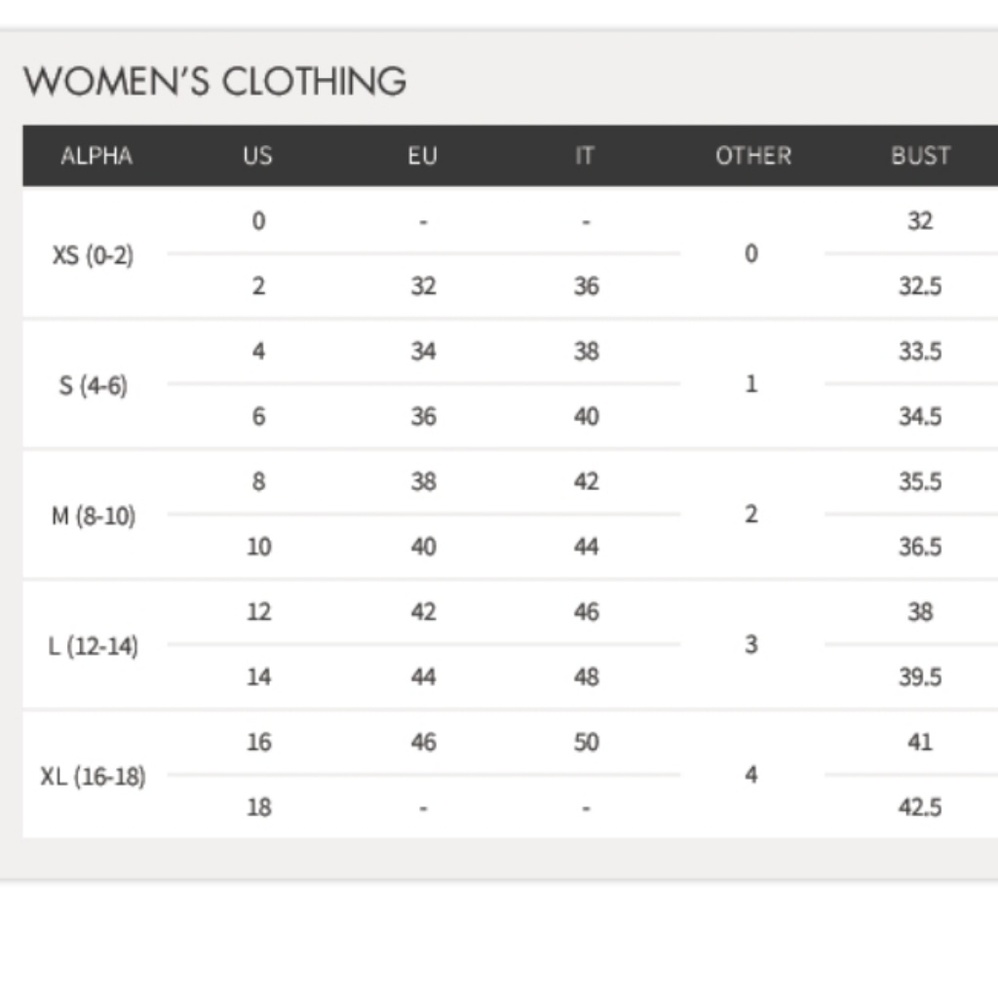Select the bust value 33.5
The image size is (998, 1000).
[920, 352]
